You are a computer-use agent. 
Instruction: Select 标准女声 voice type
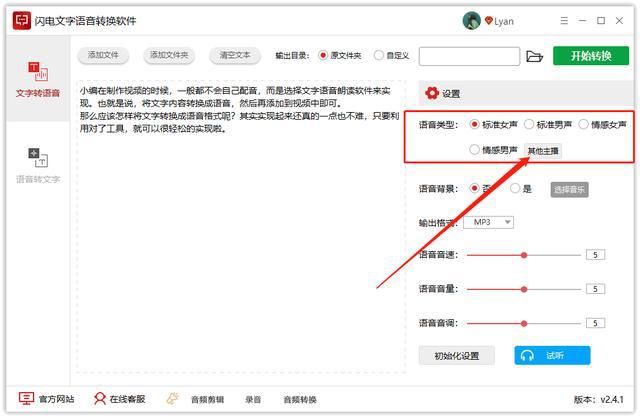493,124
